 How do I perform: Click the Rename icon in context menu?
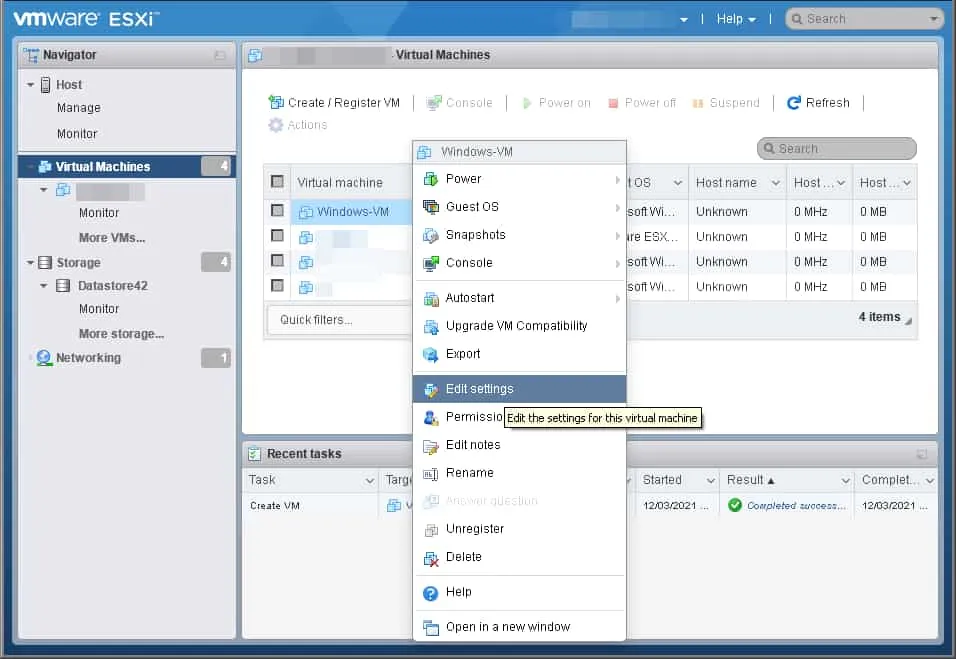click(x=431, y=473)
